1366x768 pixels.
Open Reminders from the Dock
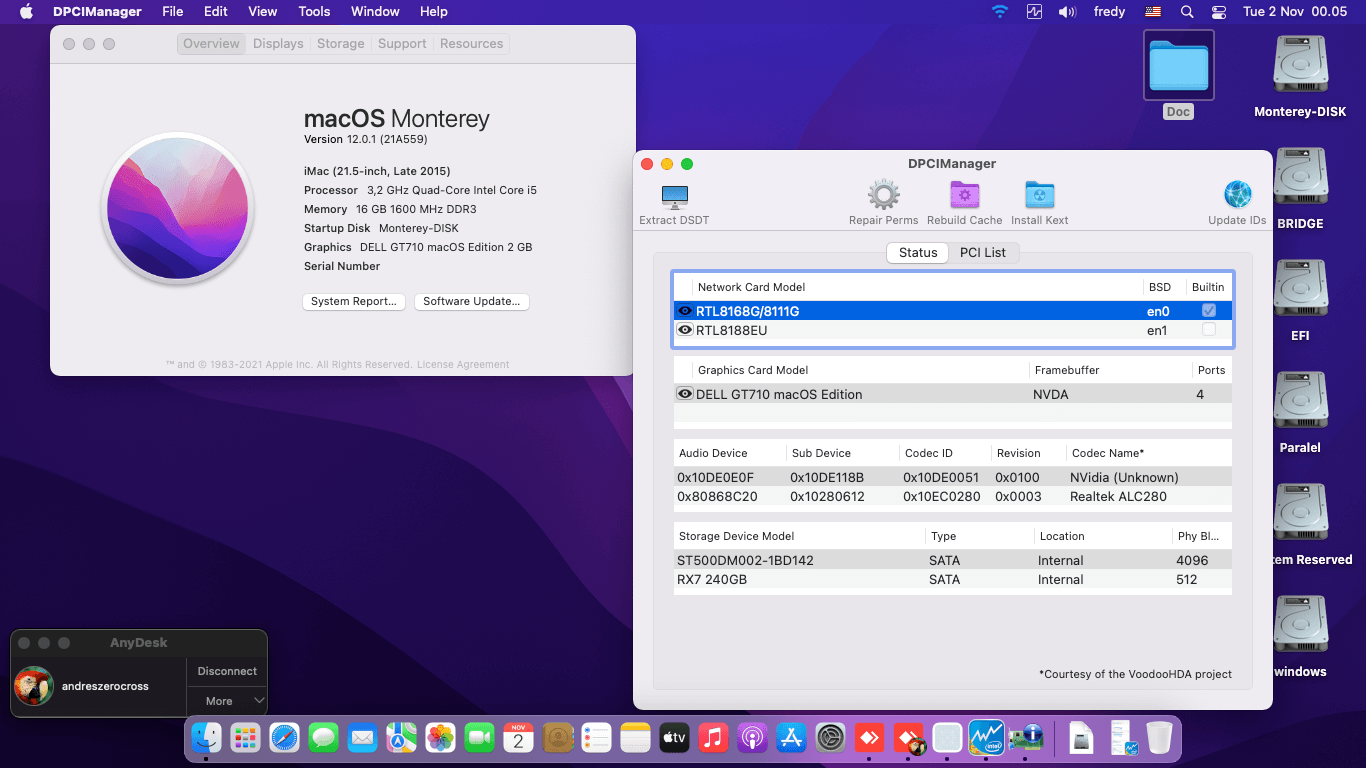pos(596,738)
